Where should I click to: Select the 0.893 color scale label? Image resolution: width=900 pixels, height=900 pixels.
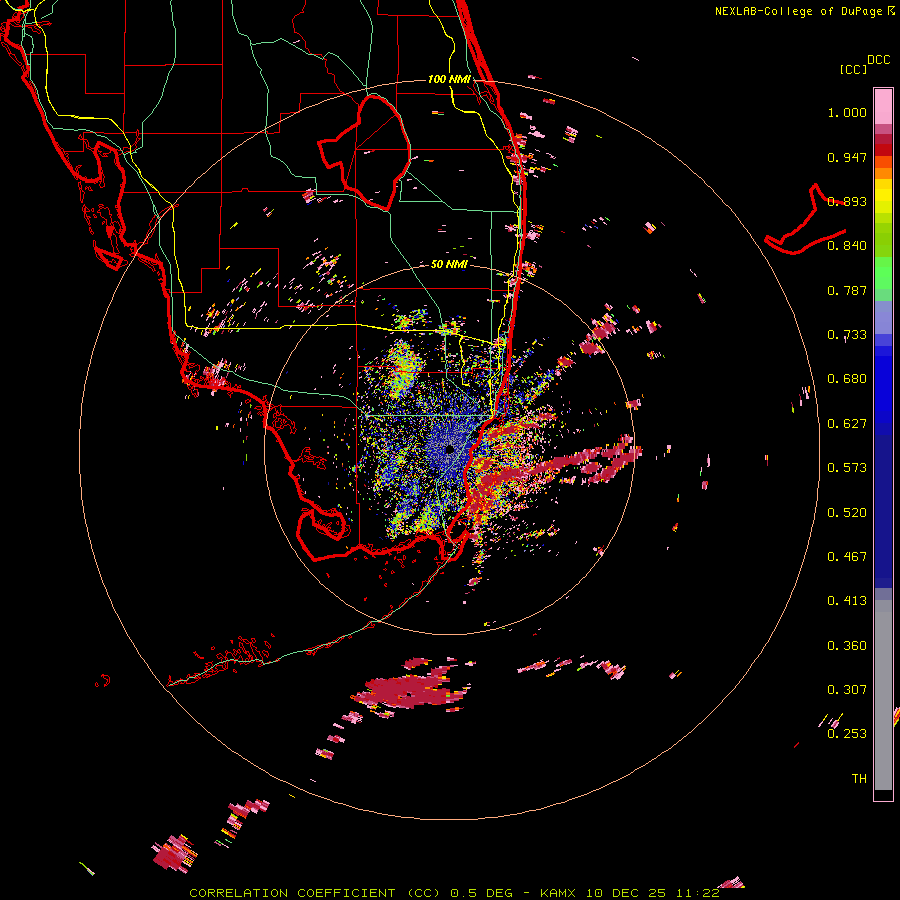point(847,201)
